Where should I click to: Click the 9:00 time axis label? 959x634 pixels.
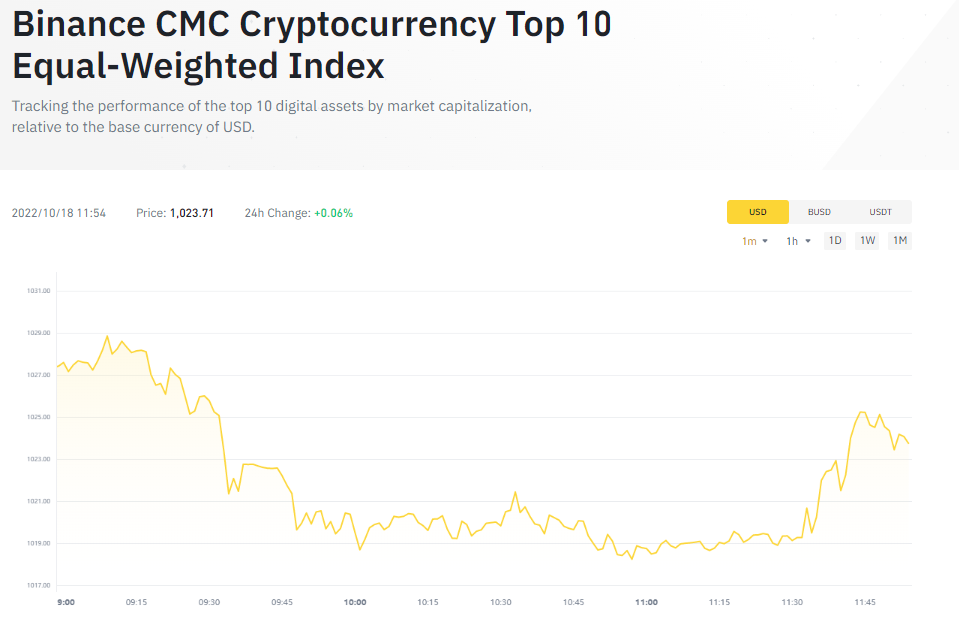[64, 602]
